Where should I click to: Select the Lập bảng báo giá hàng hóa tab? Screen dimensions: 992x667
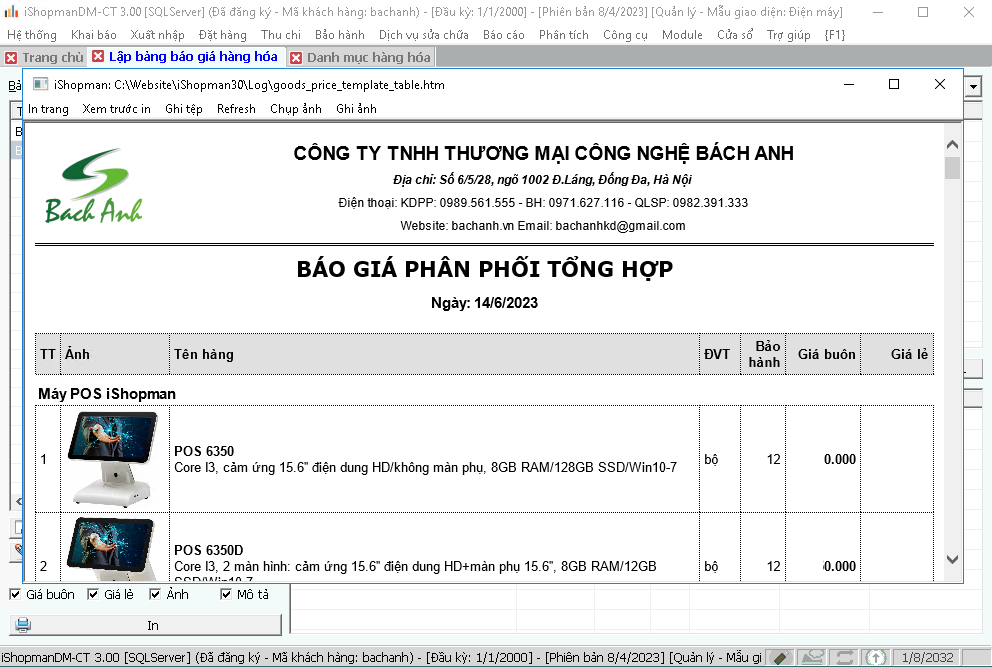pyautogui.click(x=193, y=57)
